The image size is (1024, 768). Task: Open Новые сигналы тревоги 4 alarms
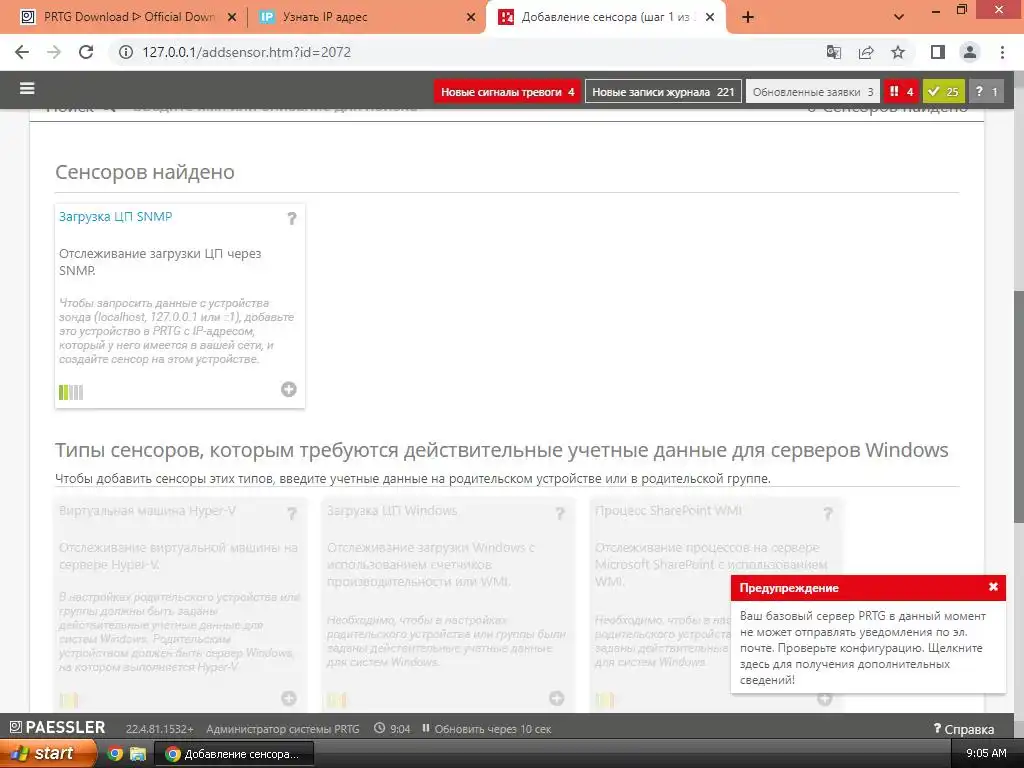507,91
